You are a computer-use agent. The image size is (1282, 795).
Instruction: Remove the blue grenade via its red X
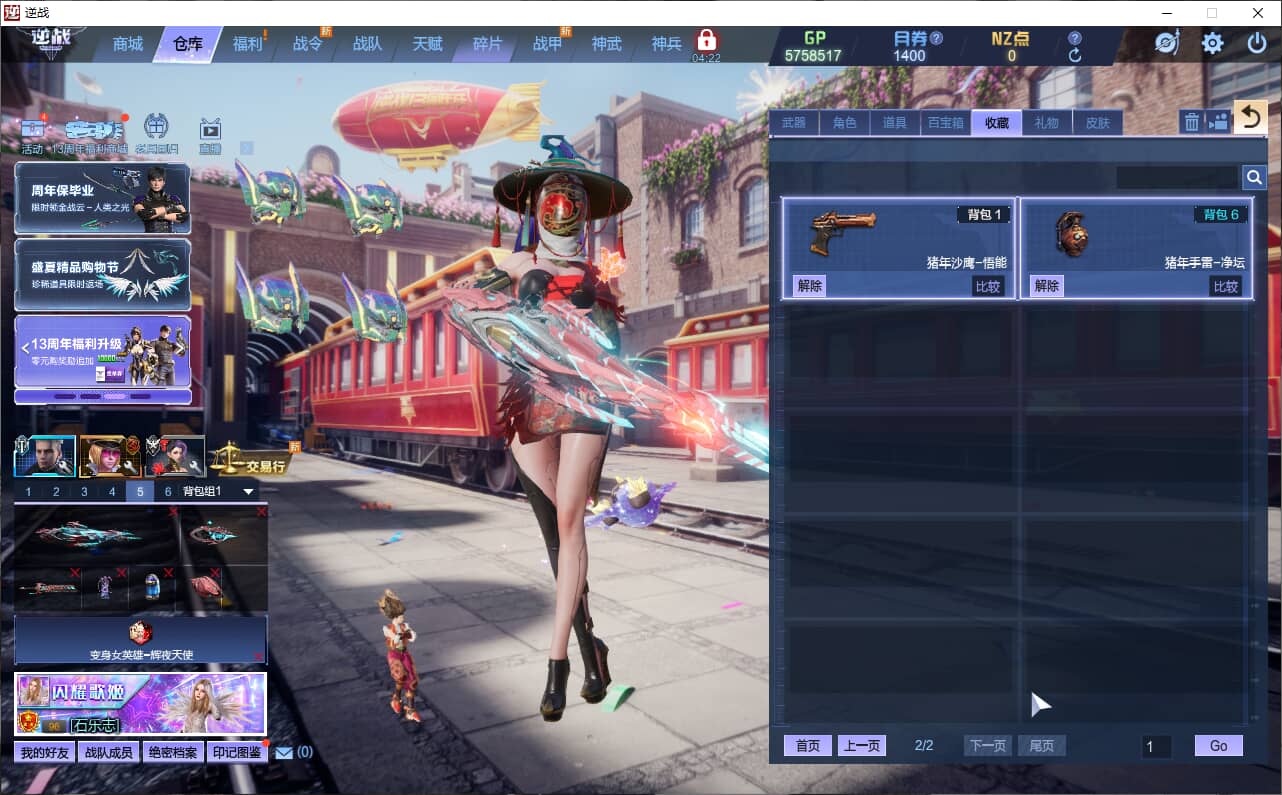point(169,572)
